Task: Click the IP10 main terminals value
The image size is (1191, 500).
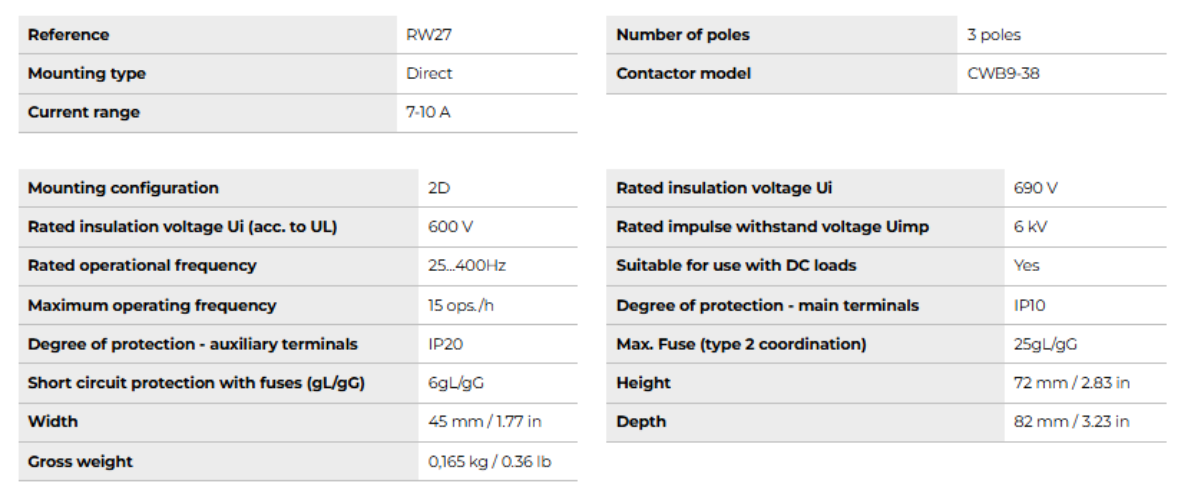Action: tap(1030, 306)
